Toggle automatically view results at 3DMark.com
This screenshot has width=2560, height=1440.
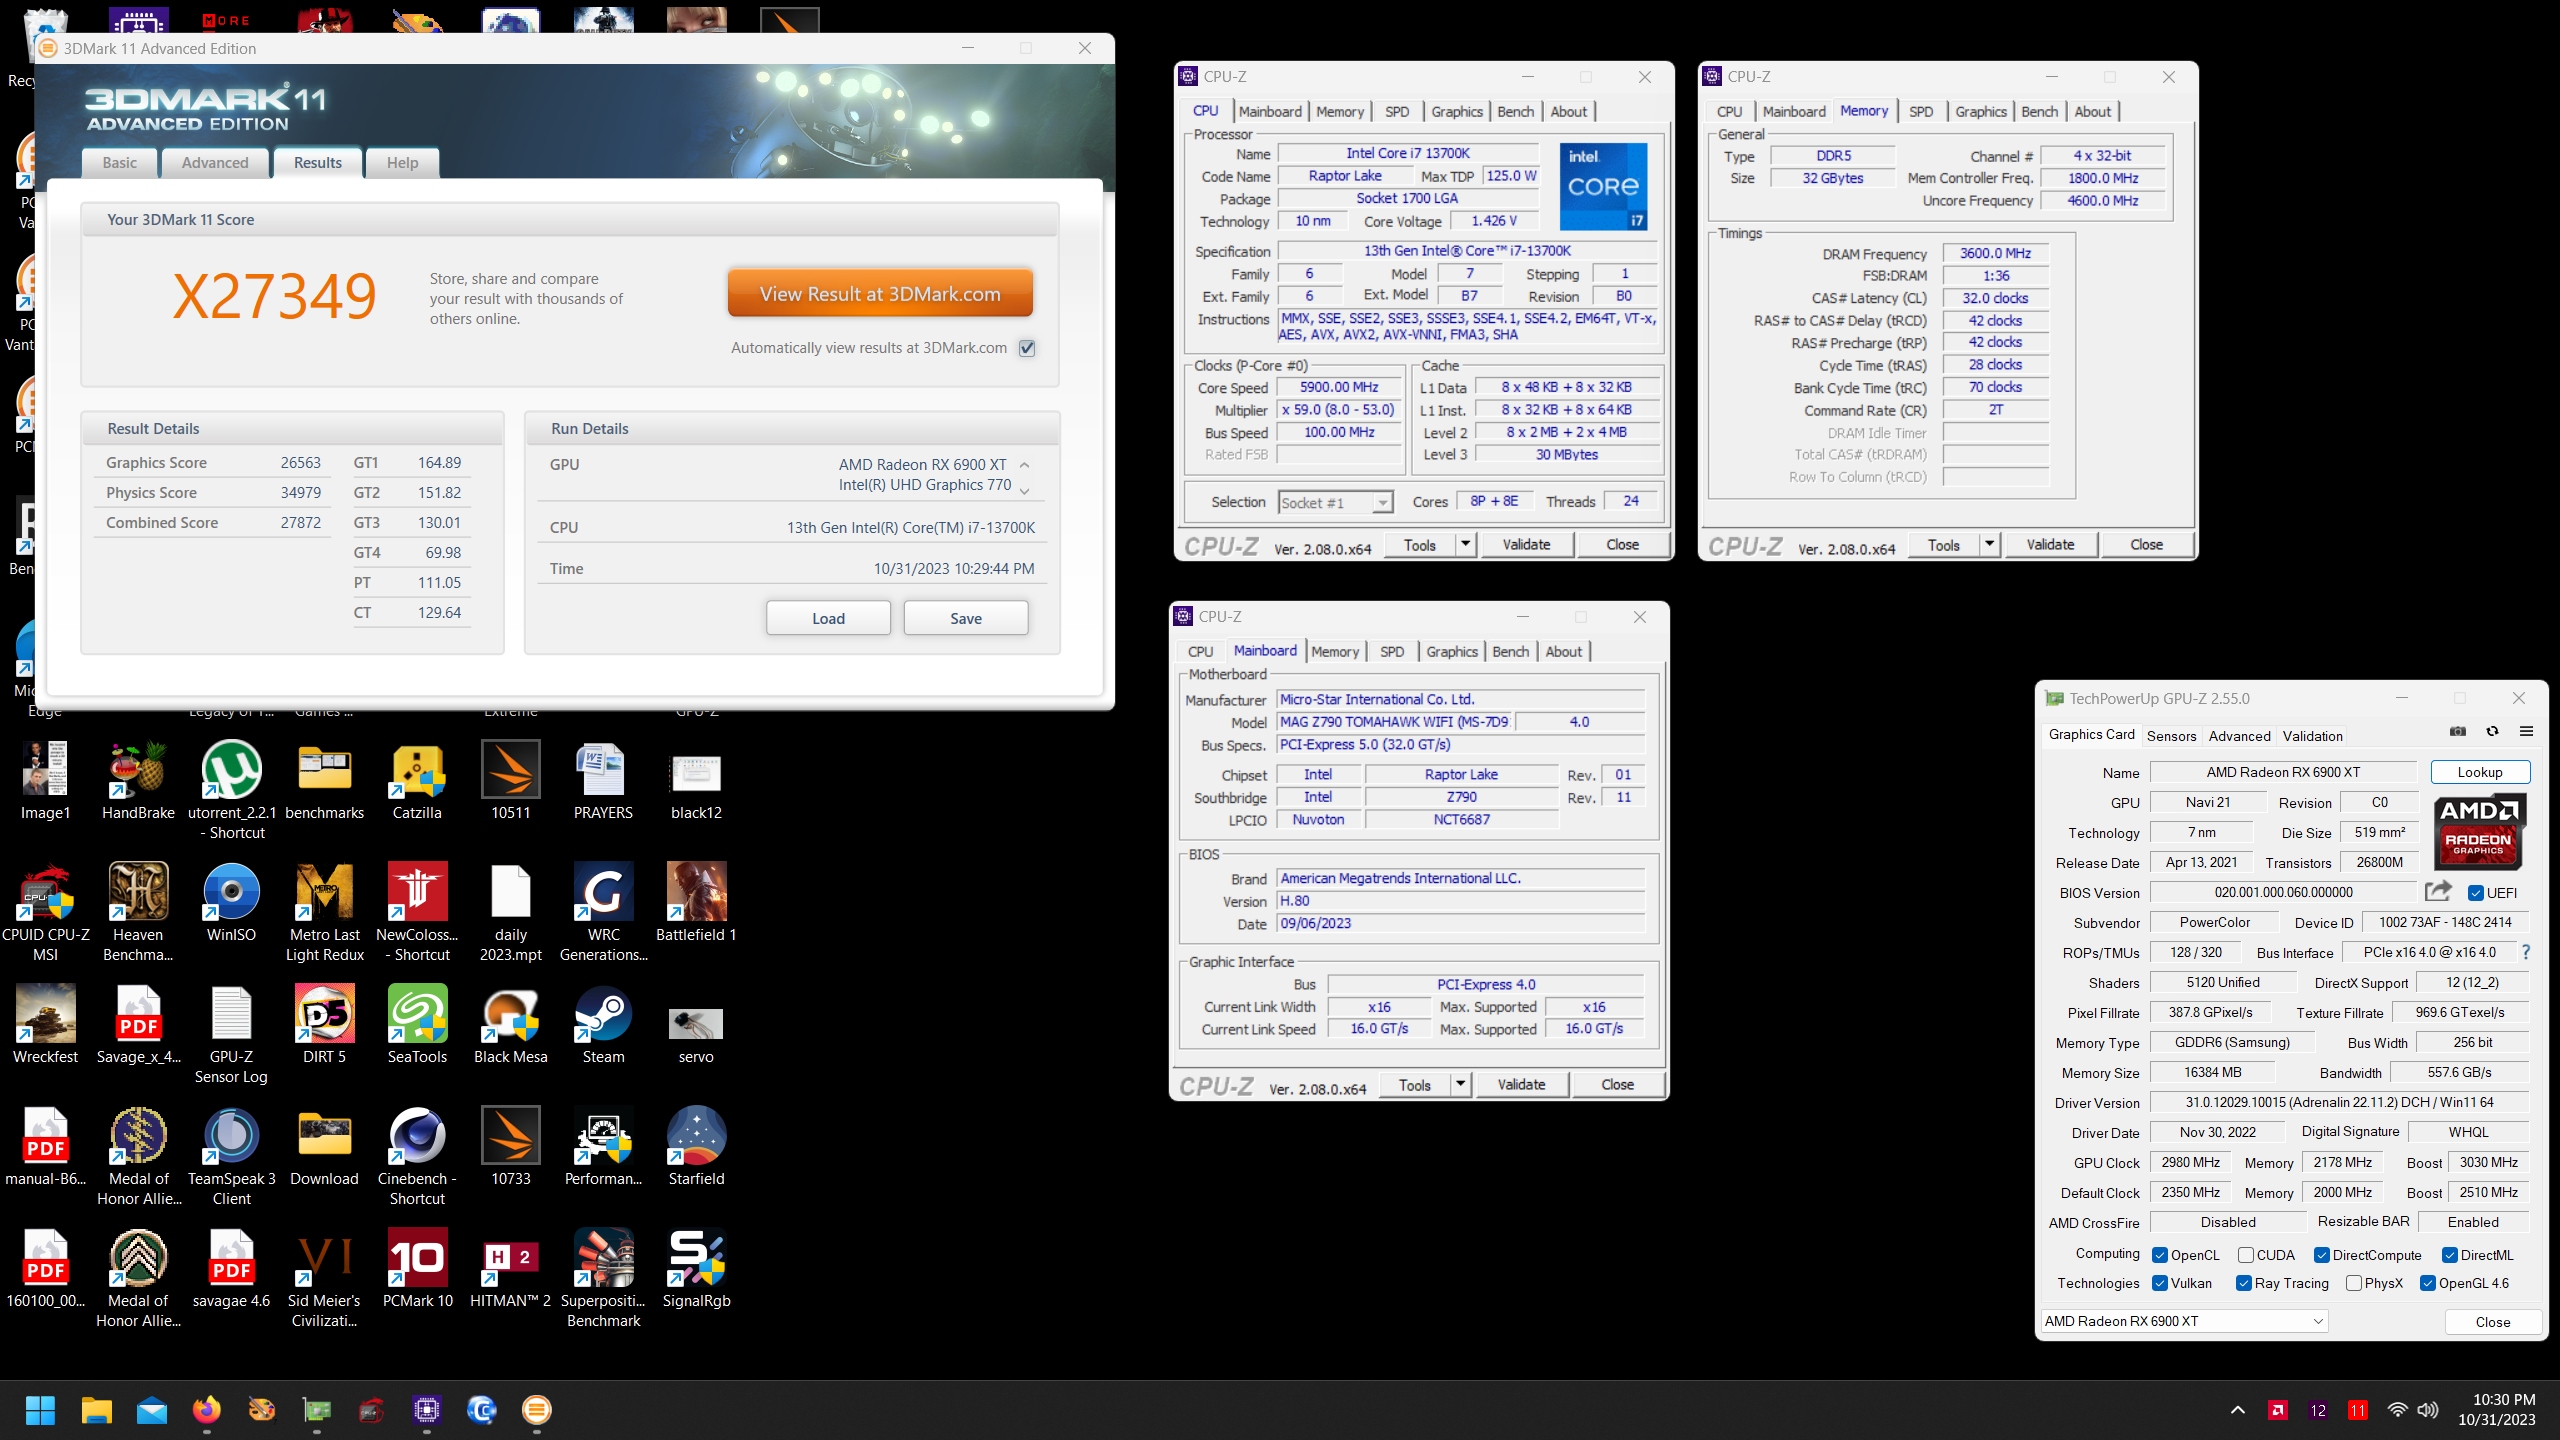(x=1027, y=348)
